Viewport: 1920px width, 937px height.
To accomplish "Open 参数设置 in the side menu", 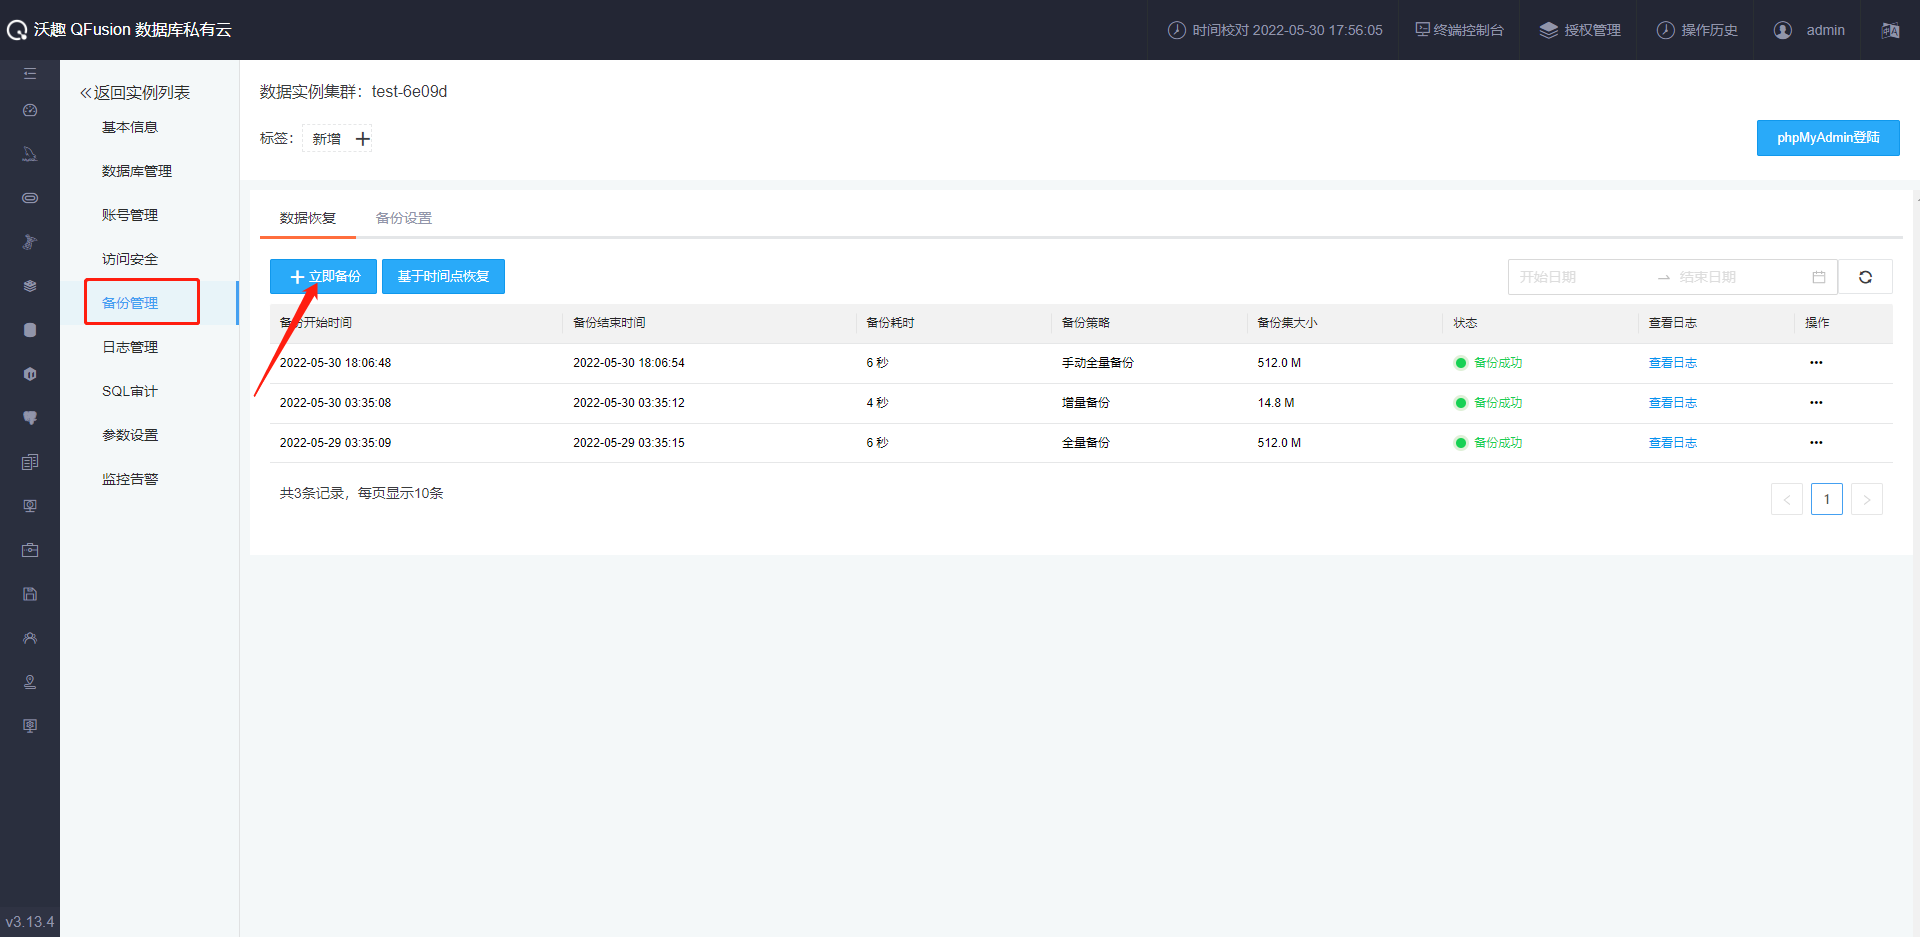I will pos(130,435).
